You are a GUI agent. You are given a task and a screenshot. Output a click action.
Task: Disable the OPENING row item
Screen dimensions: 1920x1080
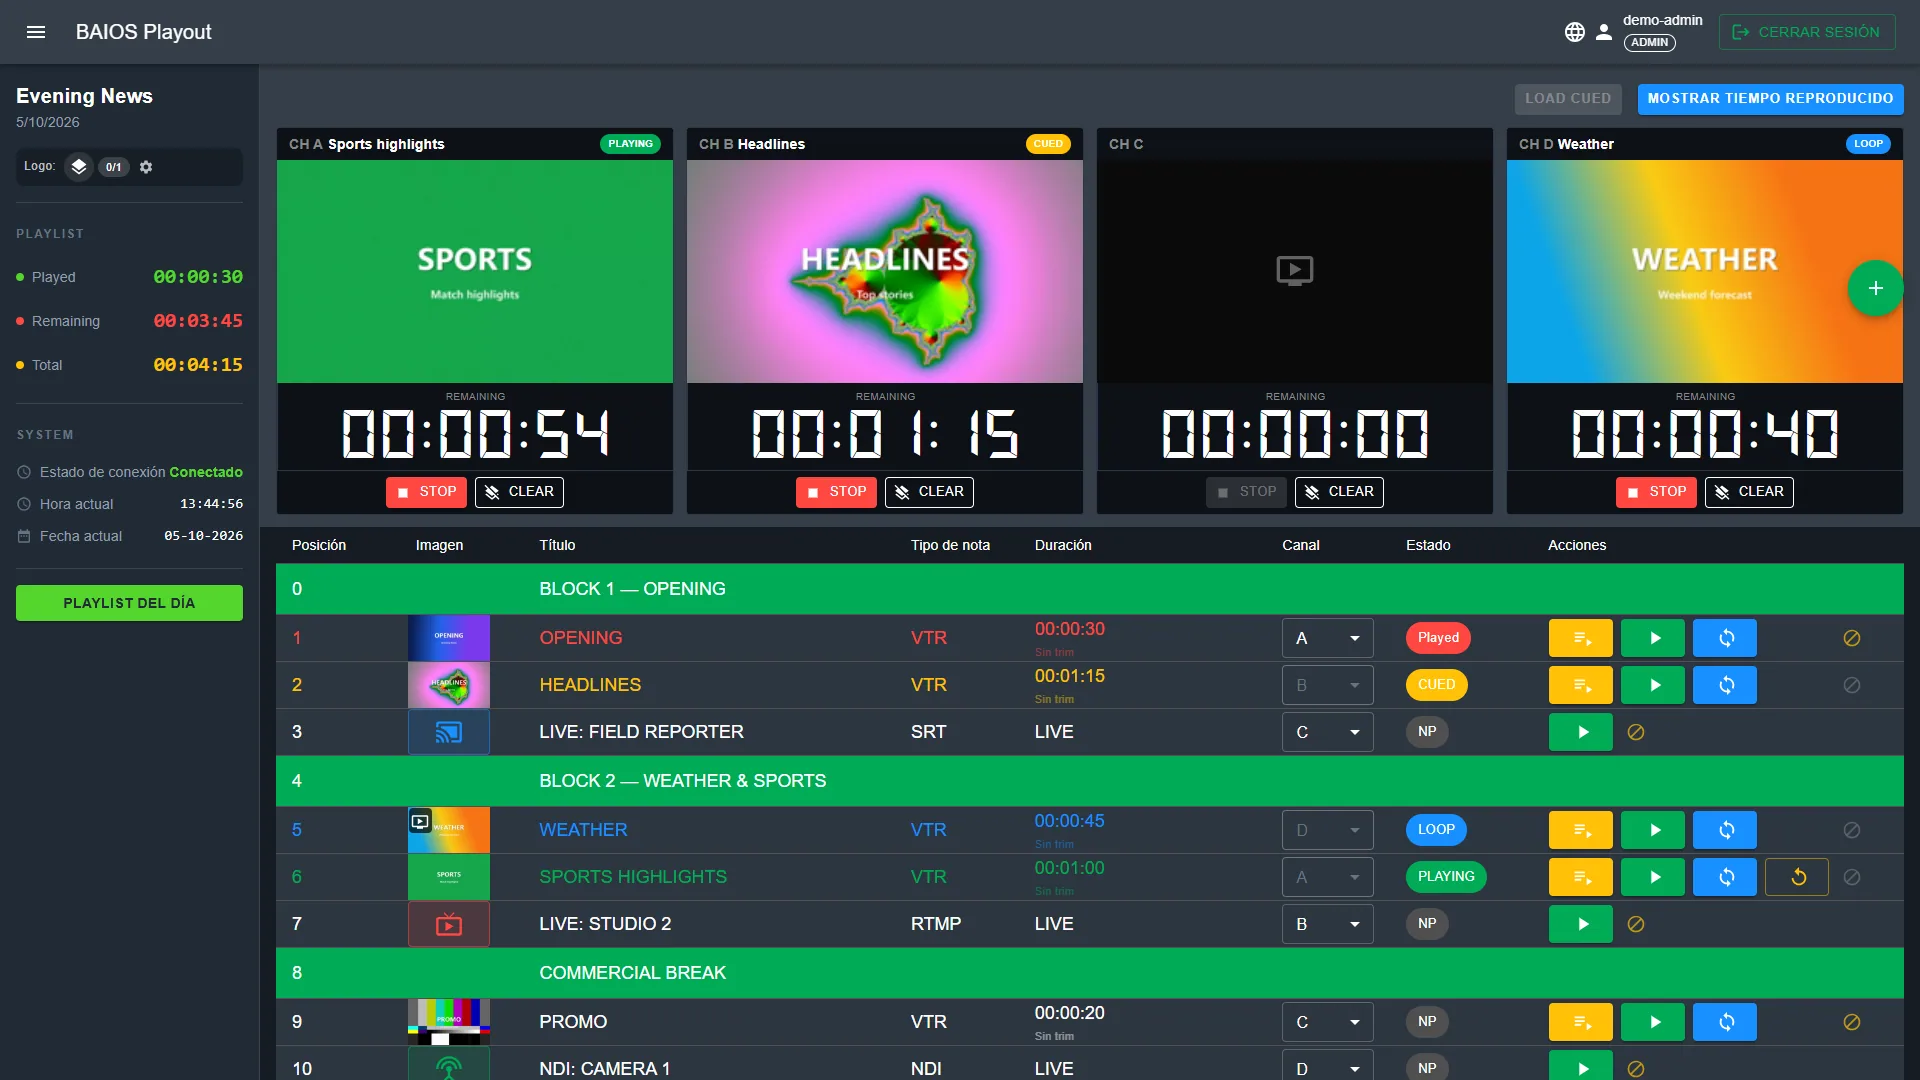tap(1852, 638)
